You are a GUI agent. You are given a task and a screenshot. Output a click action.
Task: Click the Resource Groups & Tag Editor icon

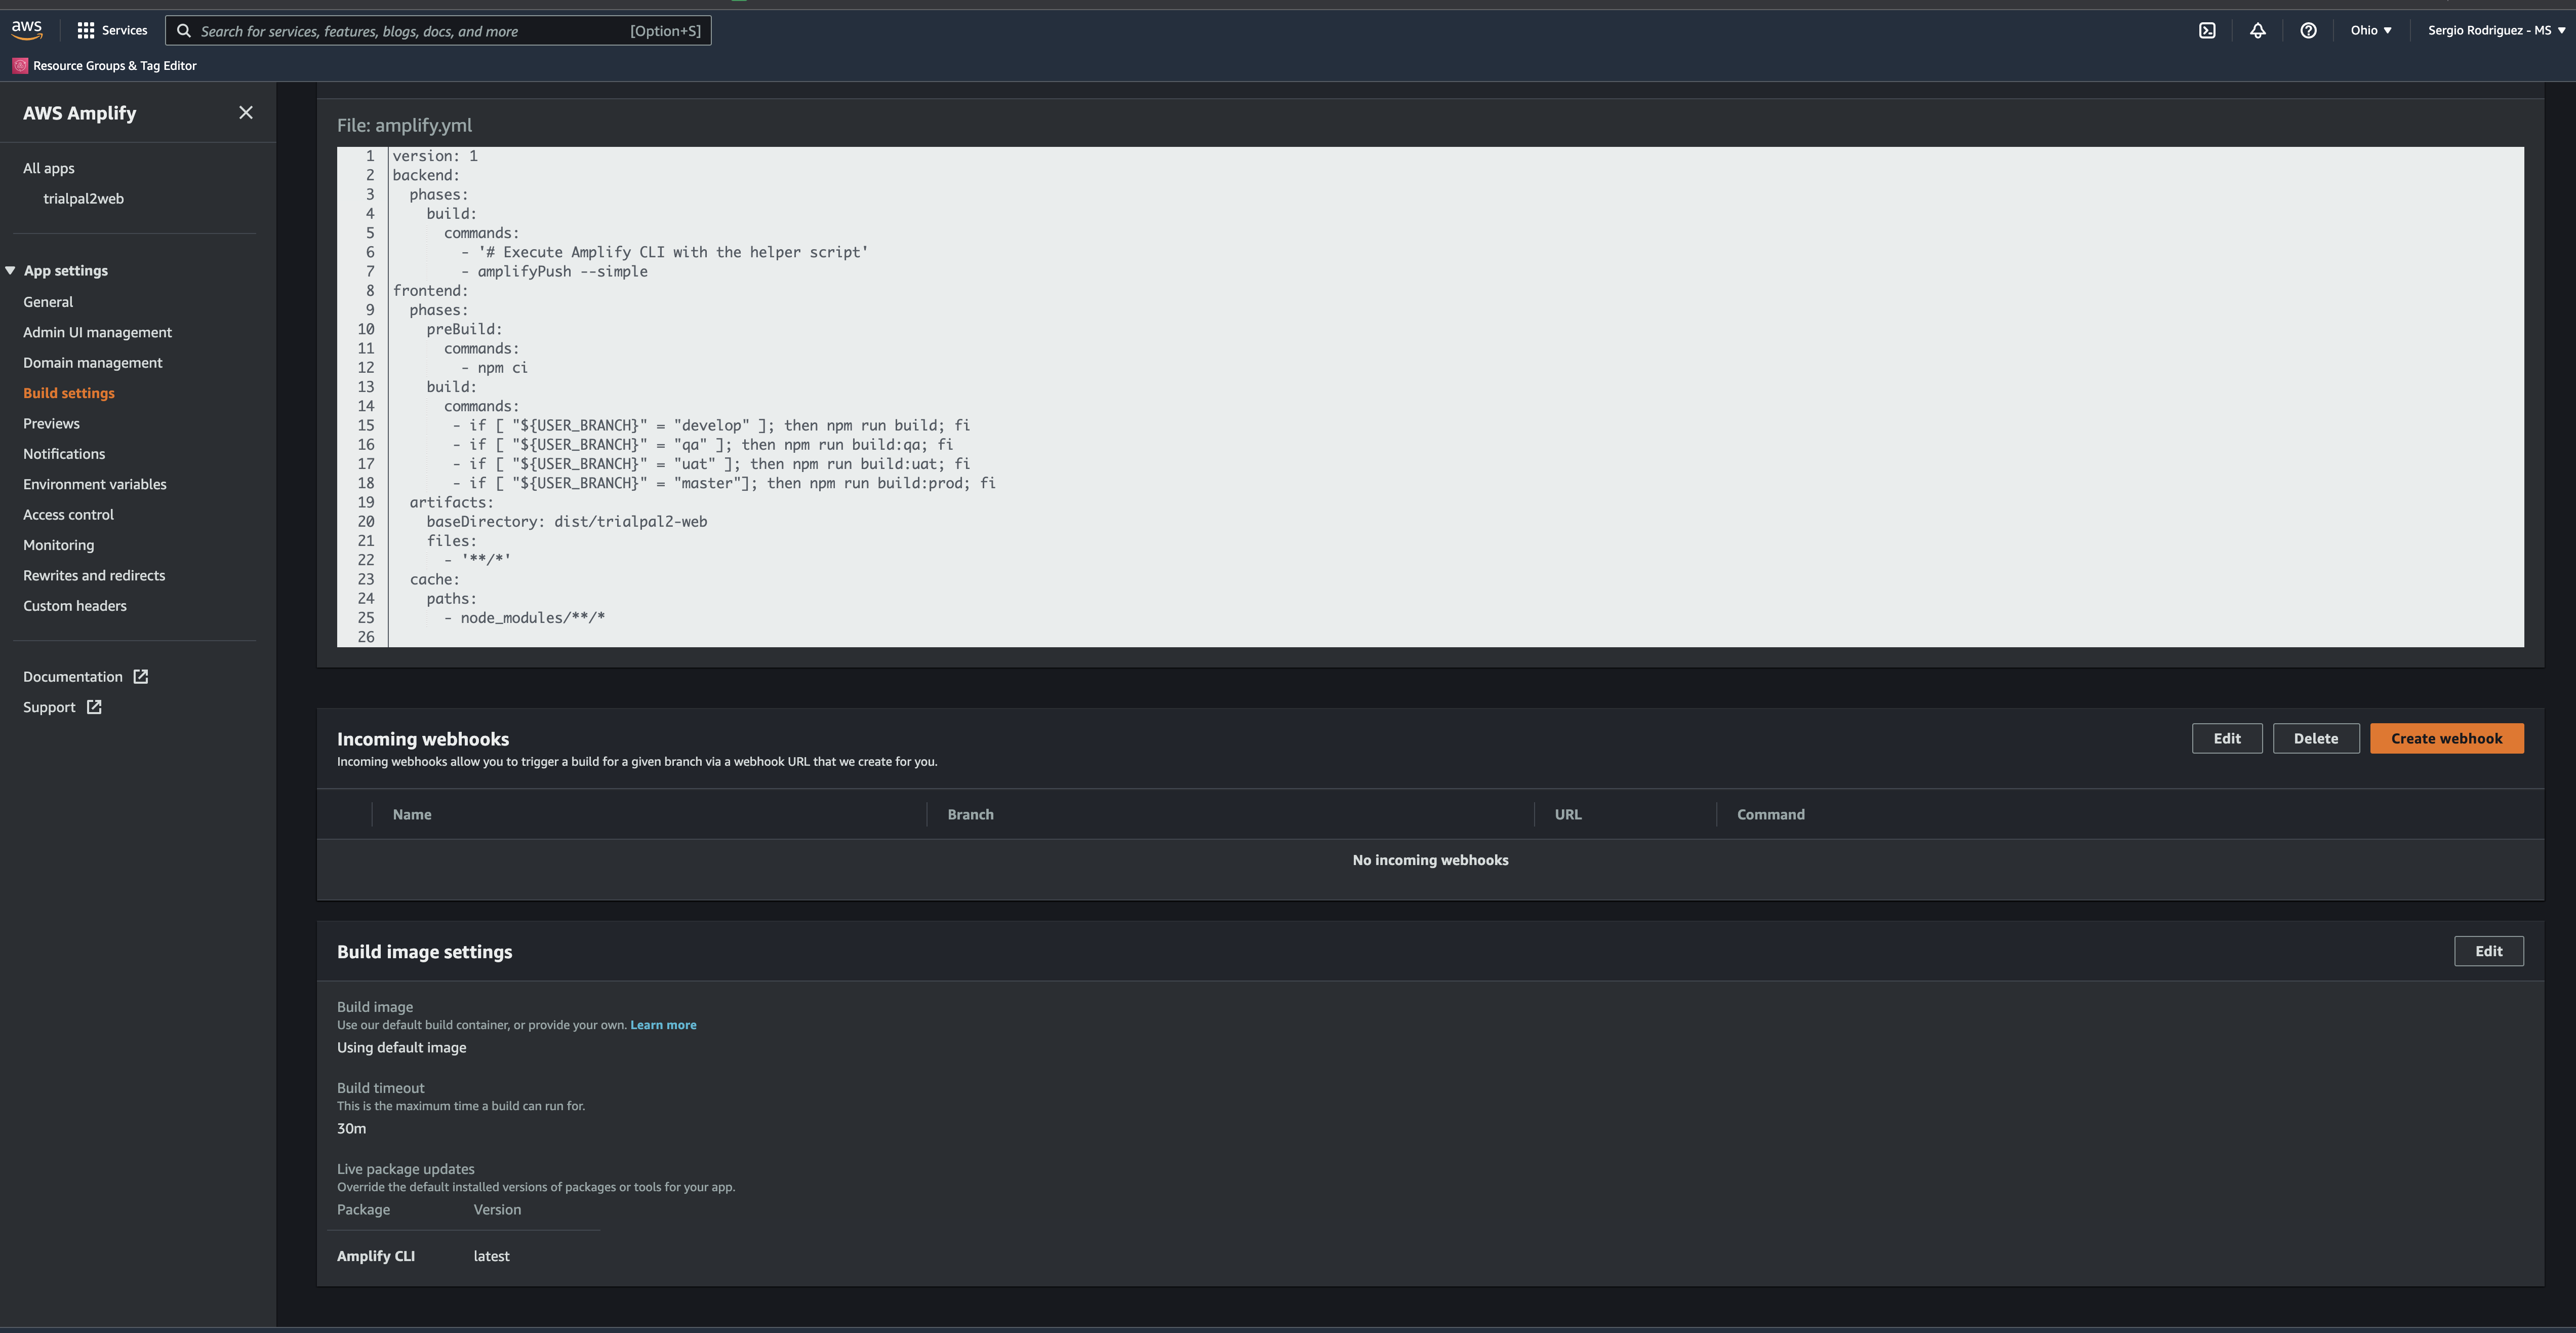click(19, 65)
